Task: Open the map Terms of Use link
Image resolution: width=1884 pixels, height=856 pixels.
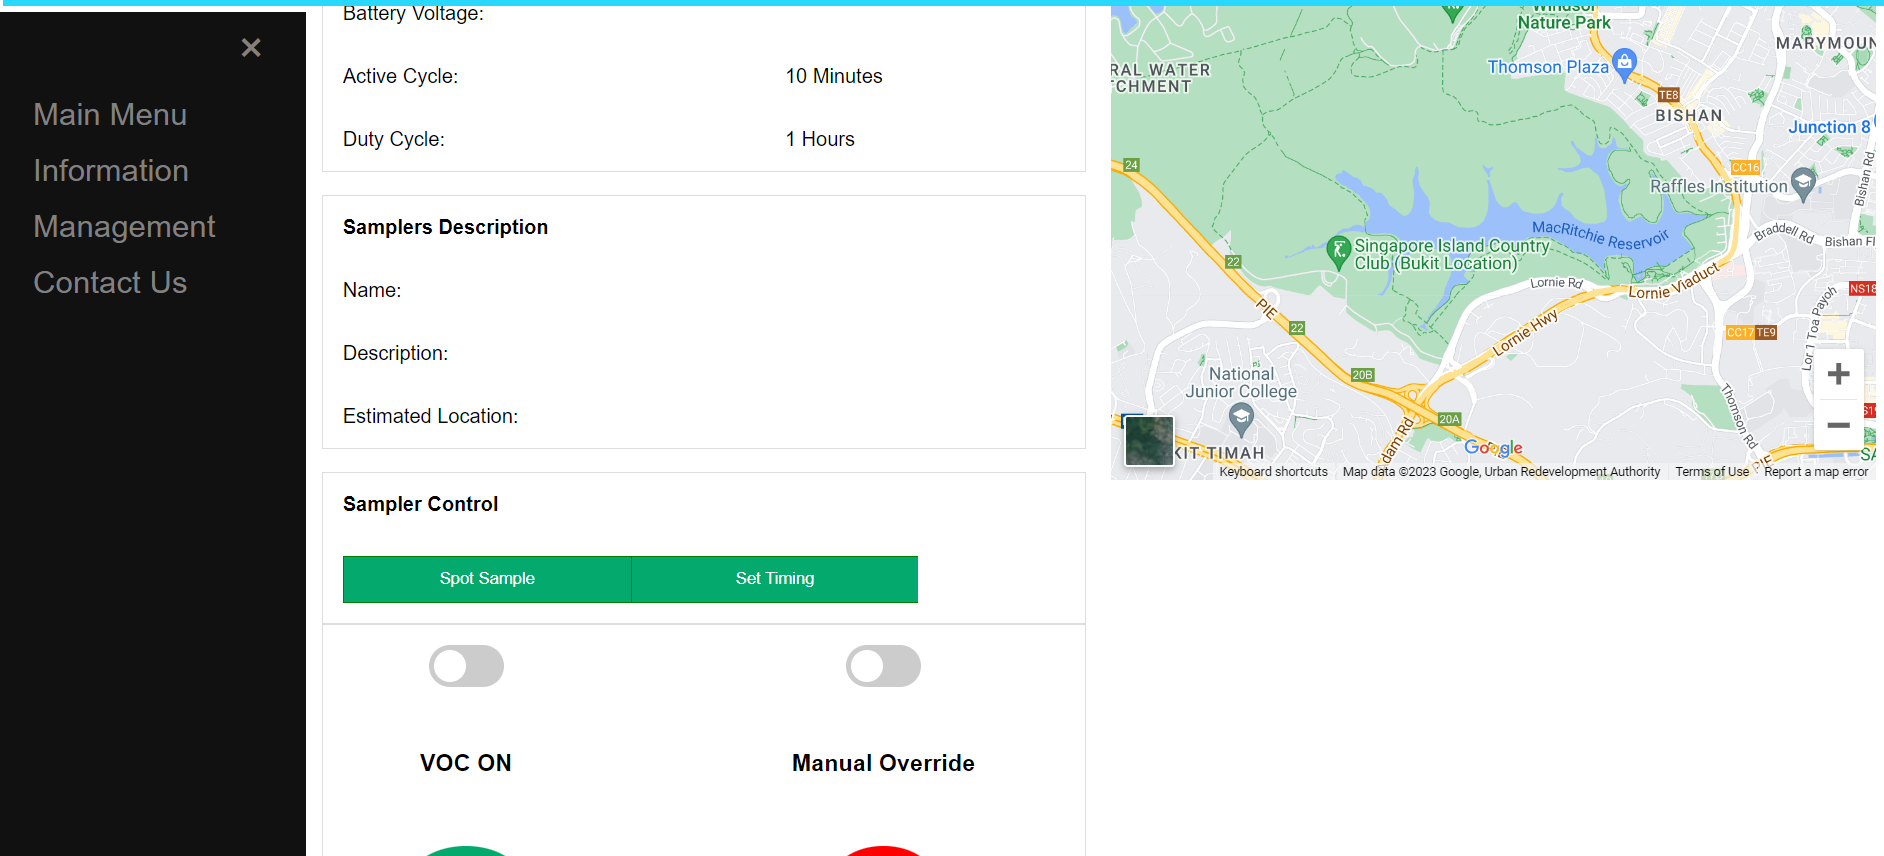Action: (1712, 472)
